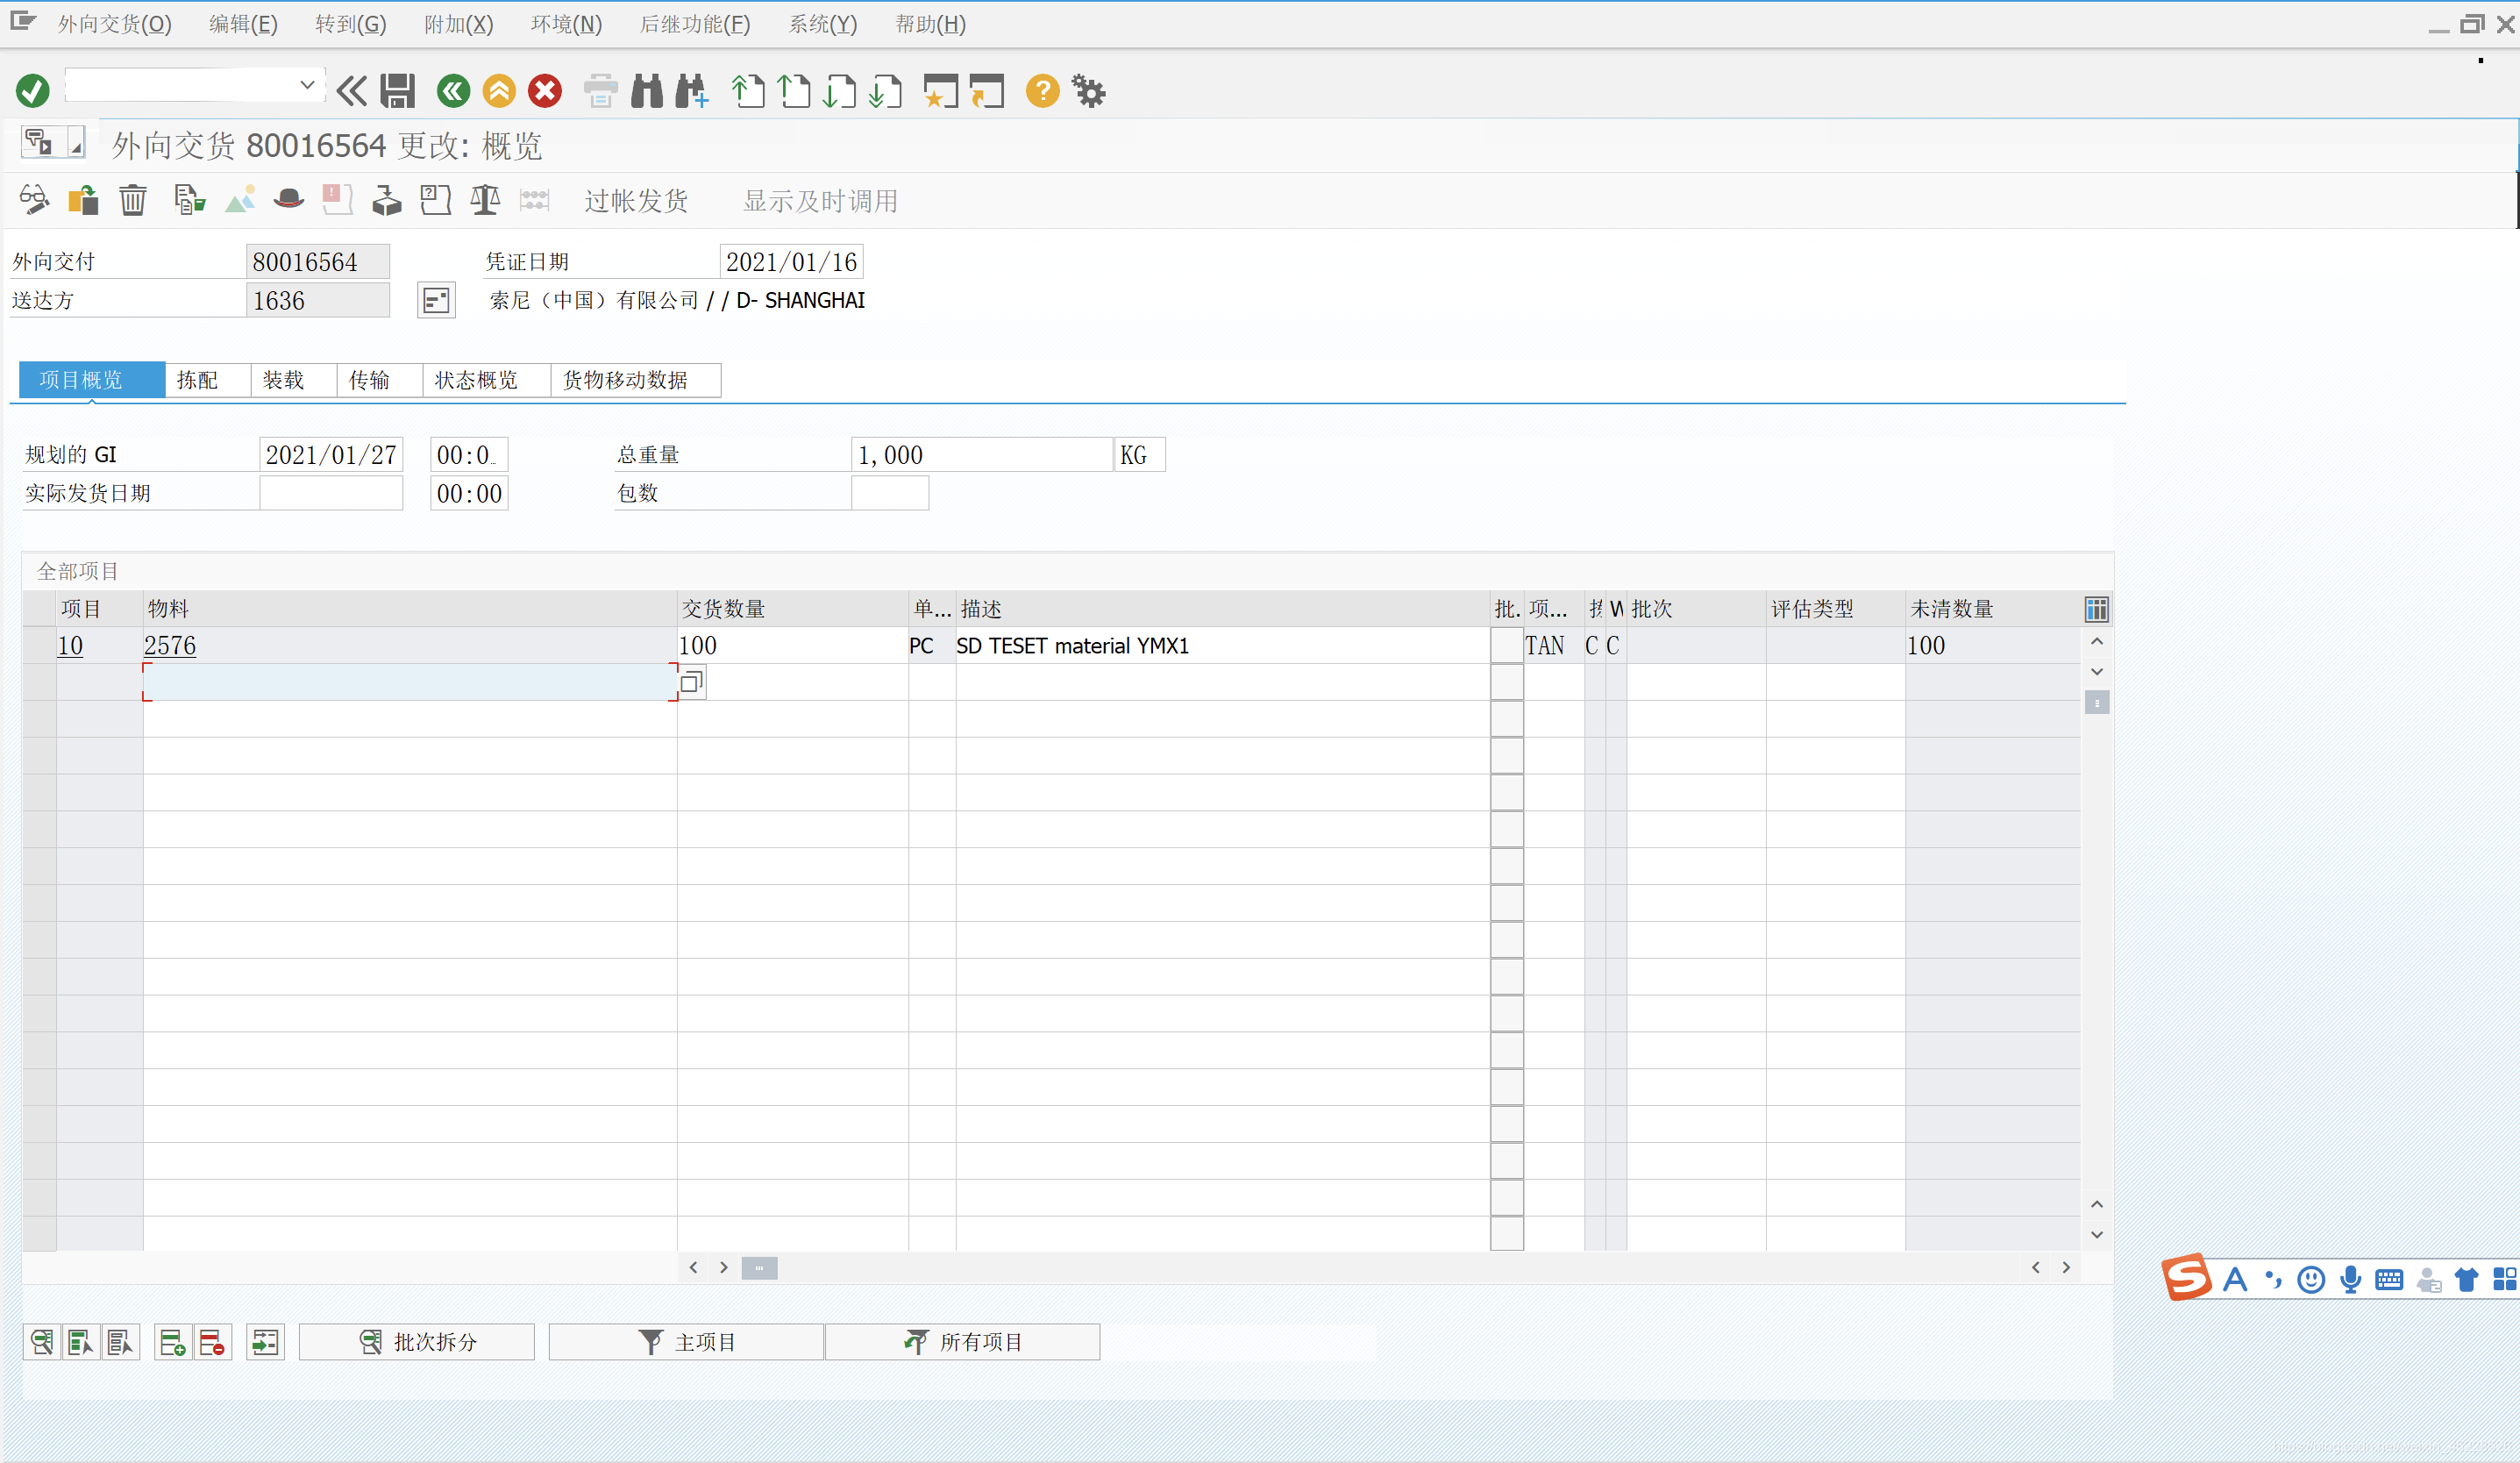Expand the small arrow beside title icon

pyautogui.click(x=75, y=144)
